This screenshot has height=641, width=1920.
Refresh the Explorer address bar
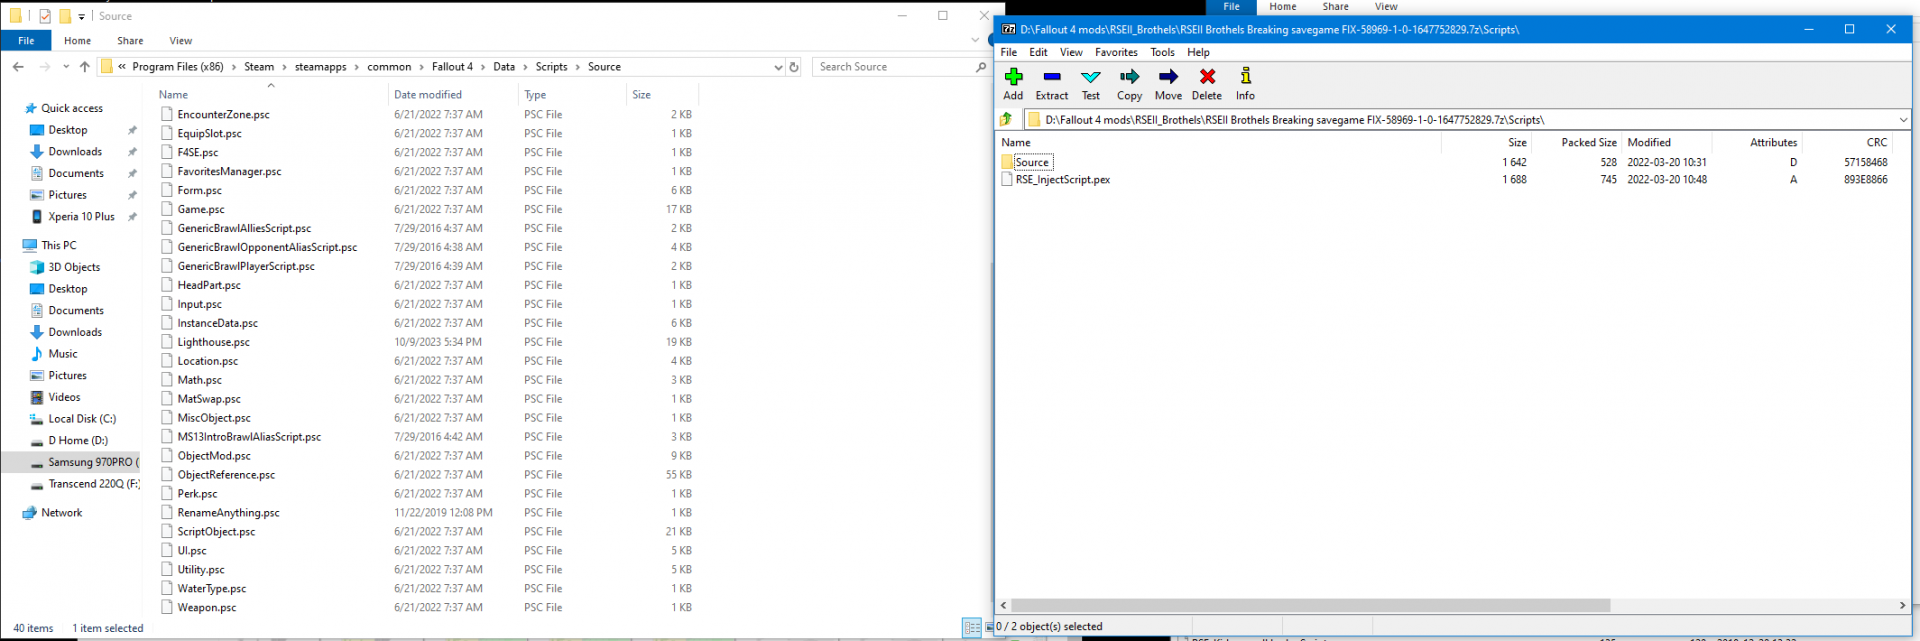(794, 67)
